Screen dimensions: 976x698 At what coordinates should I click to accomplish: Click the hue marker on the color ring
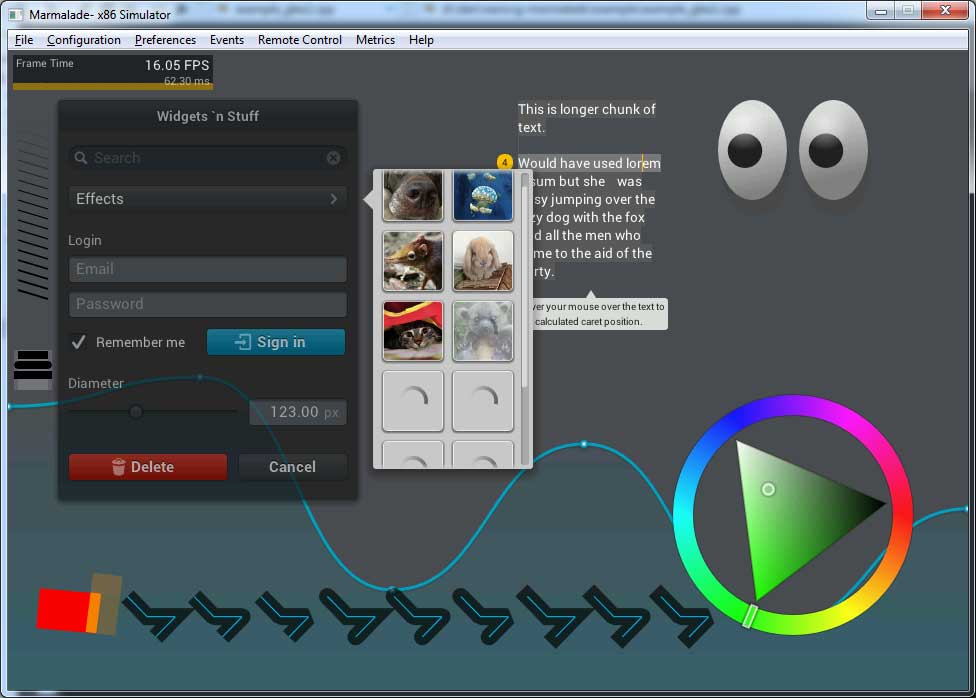click(x=750, y=616)
